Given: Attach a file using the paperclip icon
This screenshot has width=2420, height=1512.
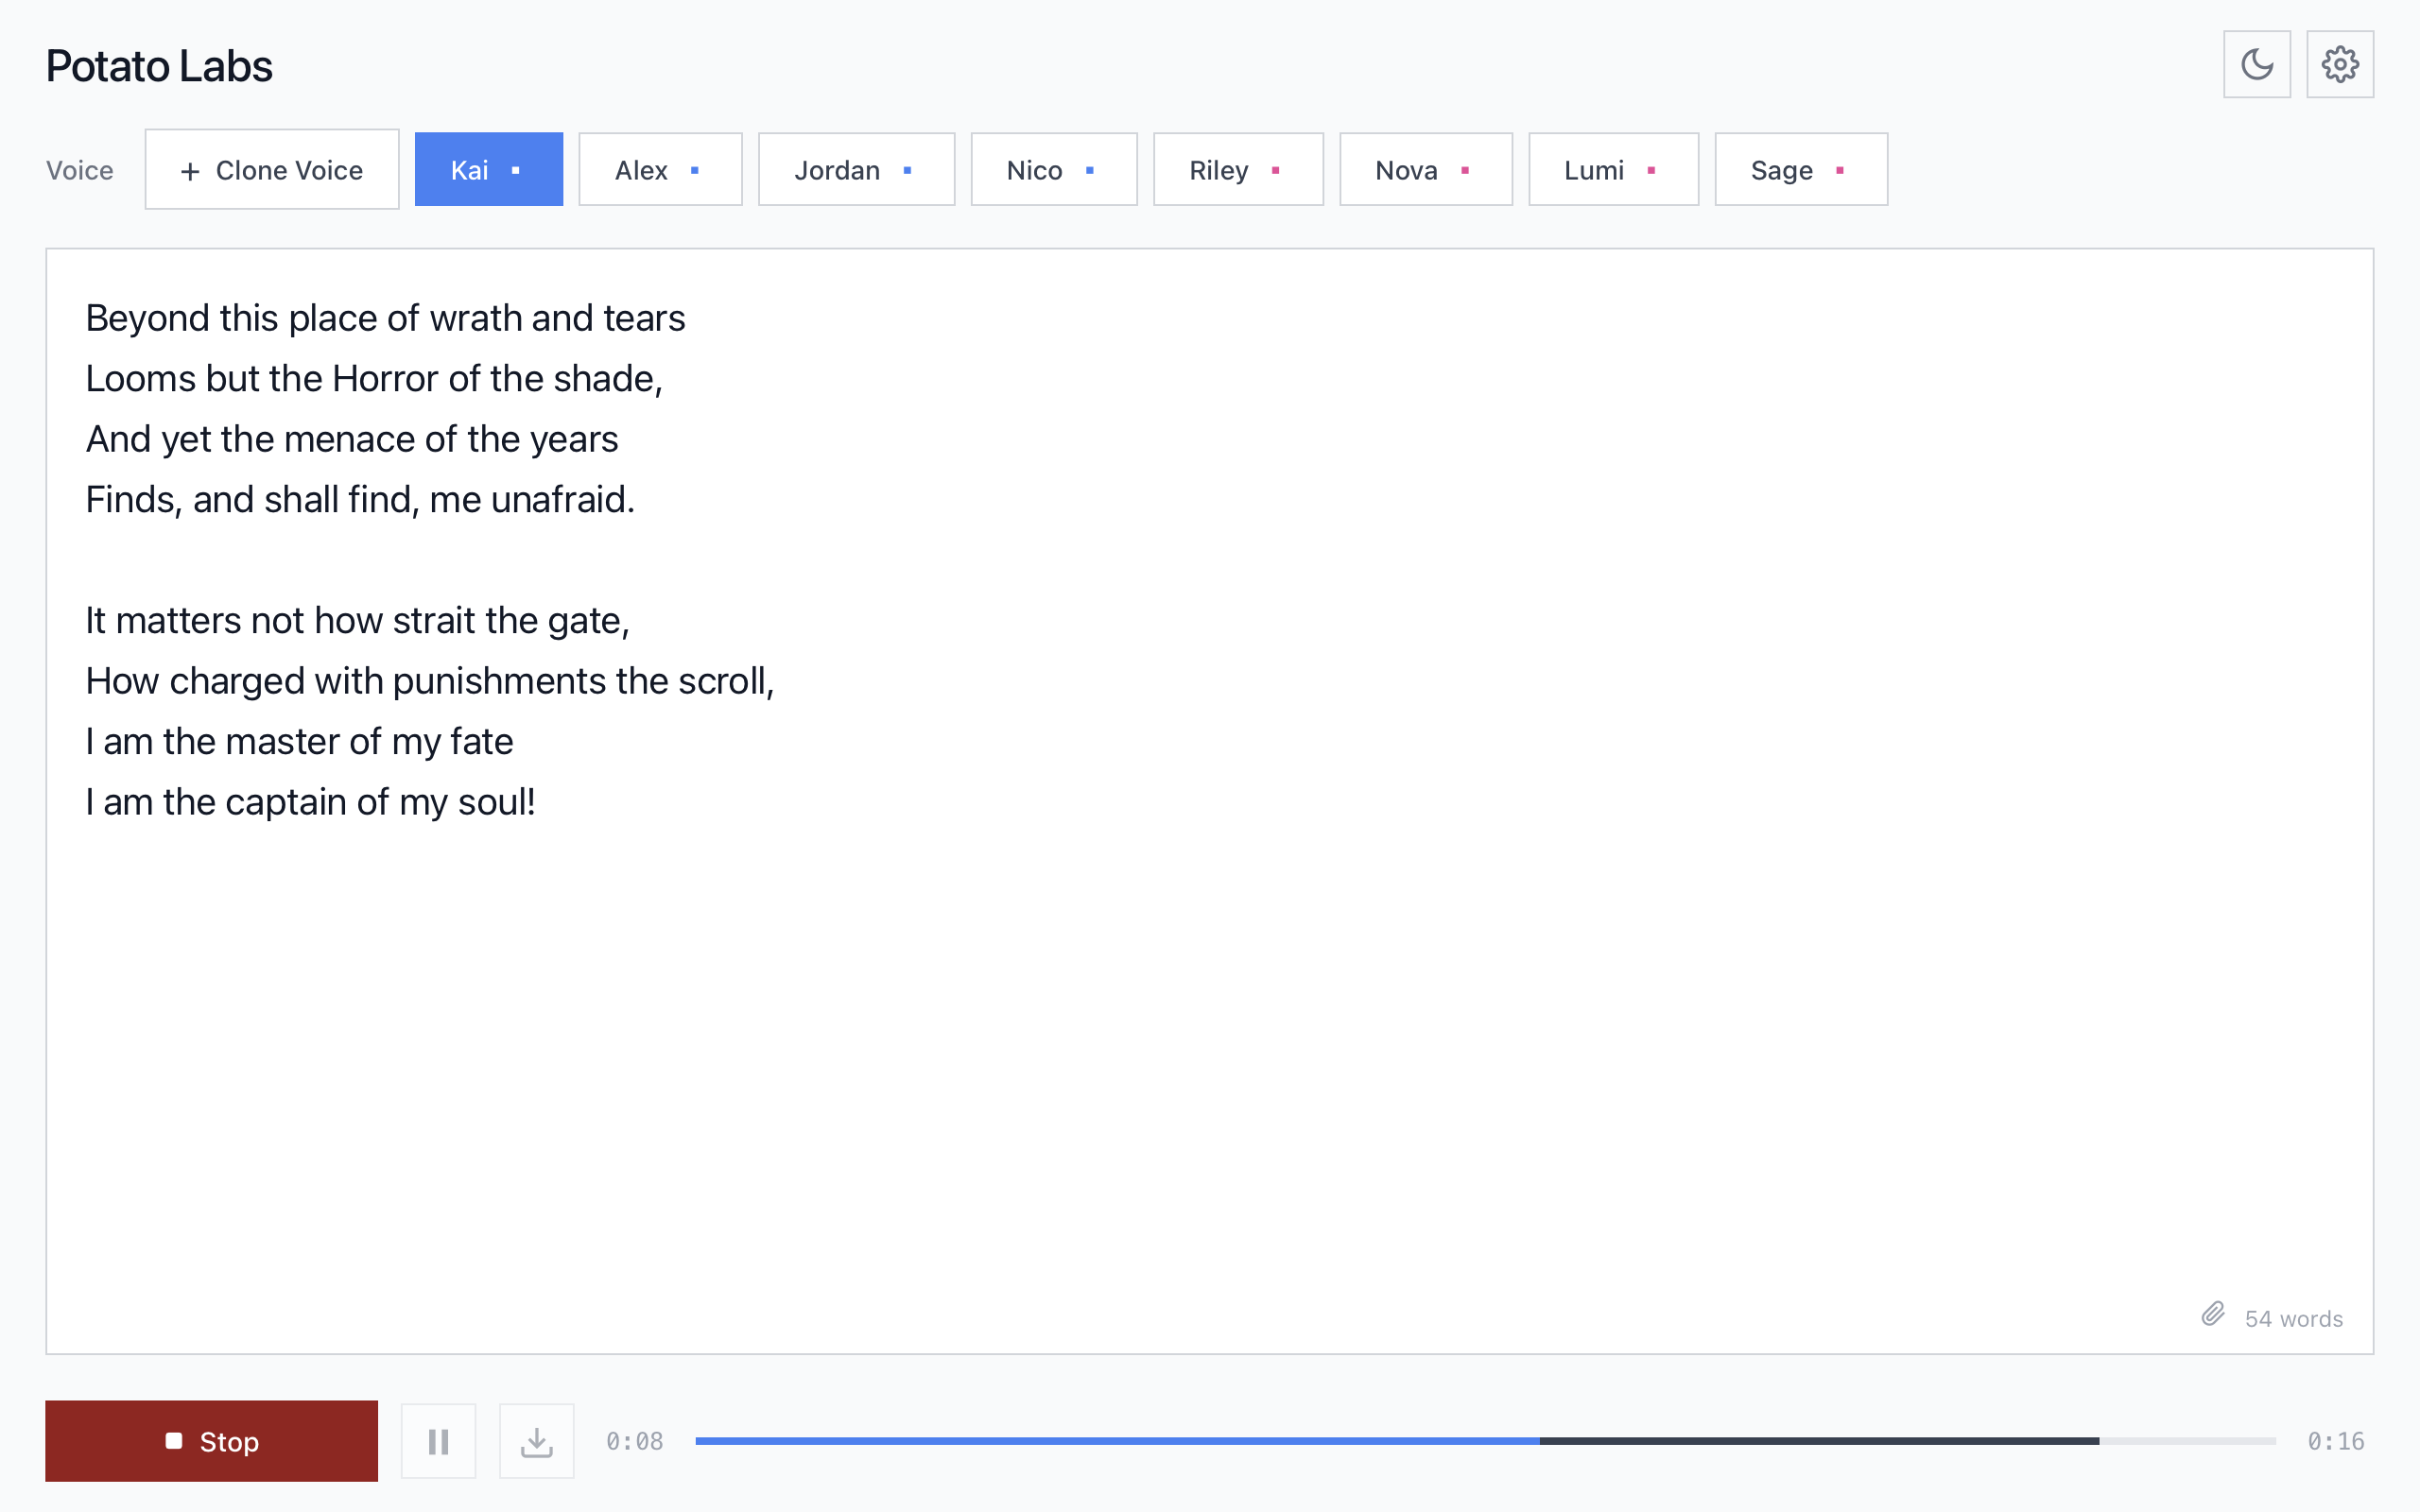Looking at the screenshot, I should [2213, 1316].
